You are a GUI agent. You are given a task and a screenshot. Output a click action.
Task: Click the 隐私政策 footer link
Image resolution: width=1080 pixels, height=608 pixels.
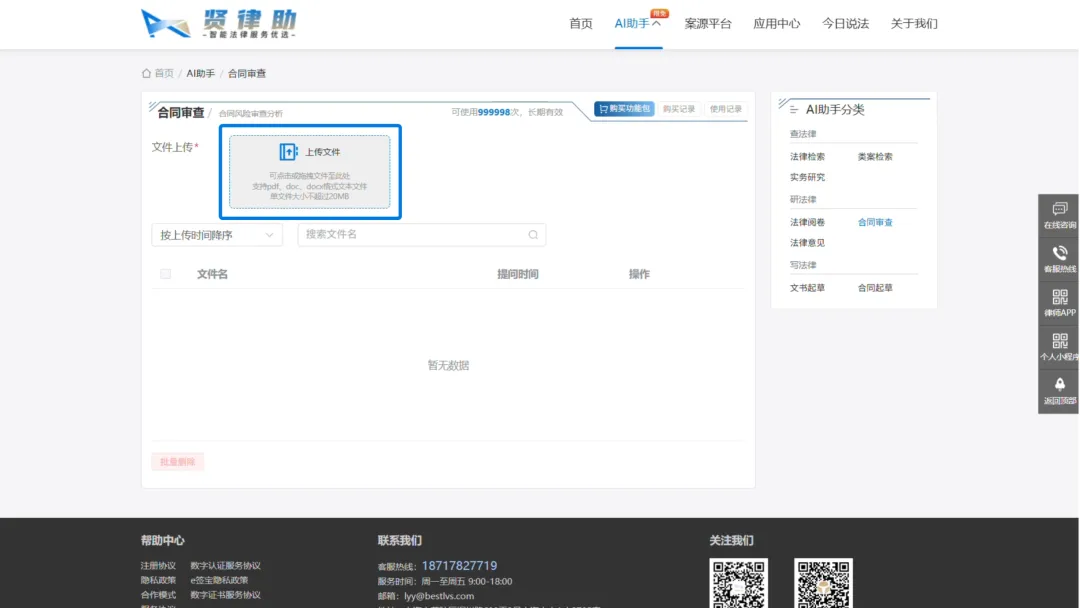pyautogui.click(x=158, y=580)
